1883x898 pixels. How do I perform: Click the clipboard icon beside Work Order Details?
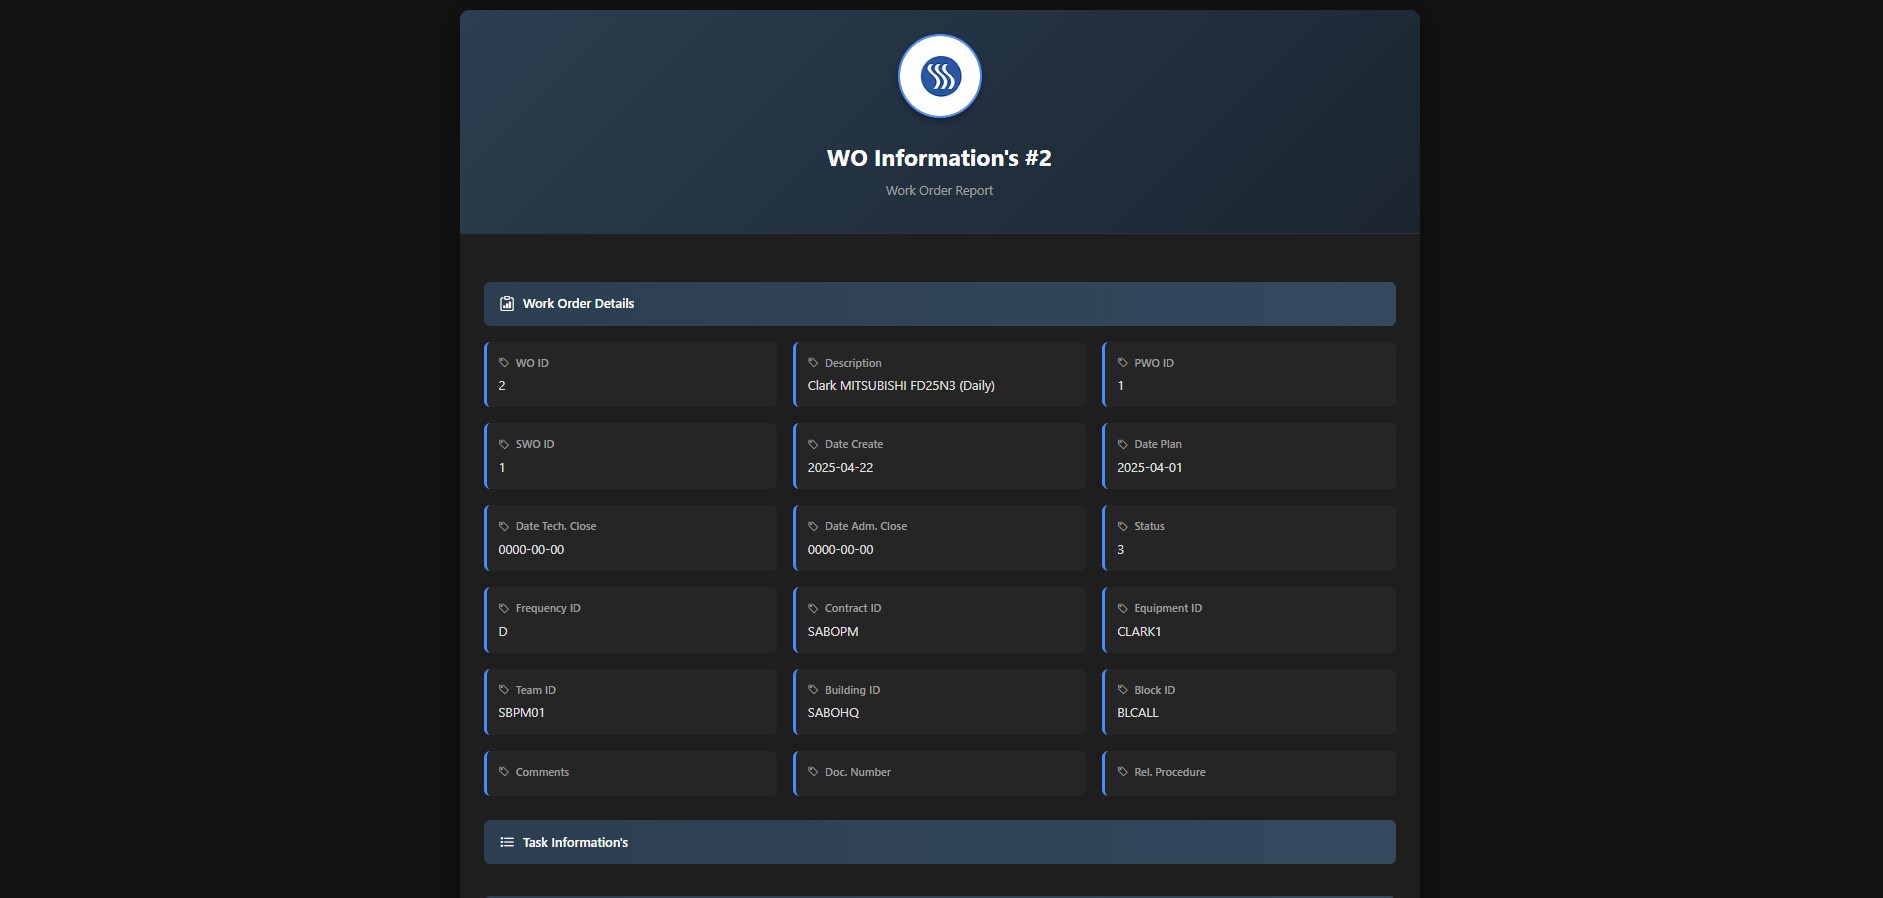pyautogui.click(x=507, y=304)
